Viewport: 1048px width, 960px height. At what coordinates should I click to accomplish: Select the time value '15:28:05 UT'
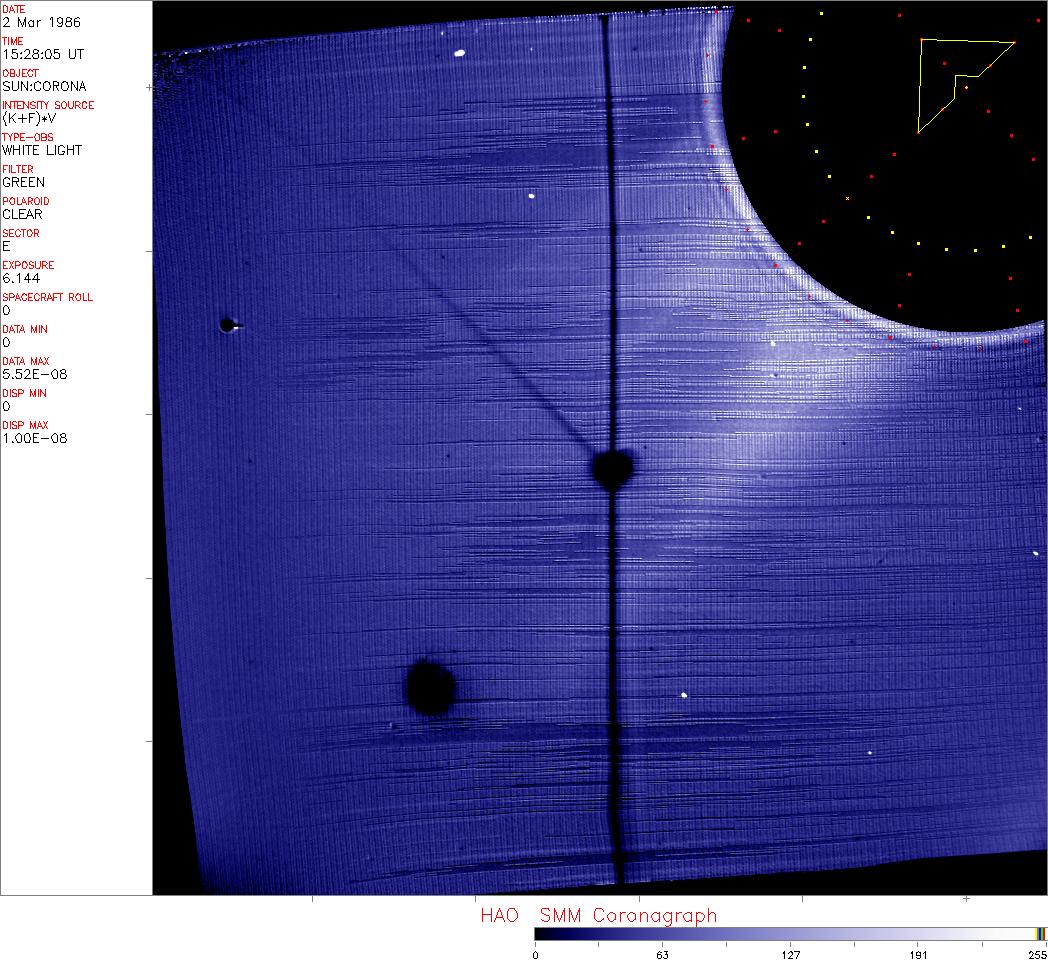tap(43, 54)
